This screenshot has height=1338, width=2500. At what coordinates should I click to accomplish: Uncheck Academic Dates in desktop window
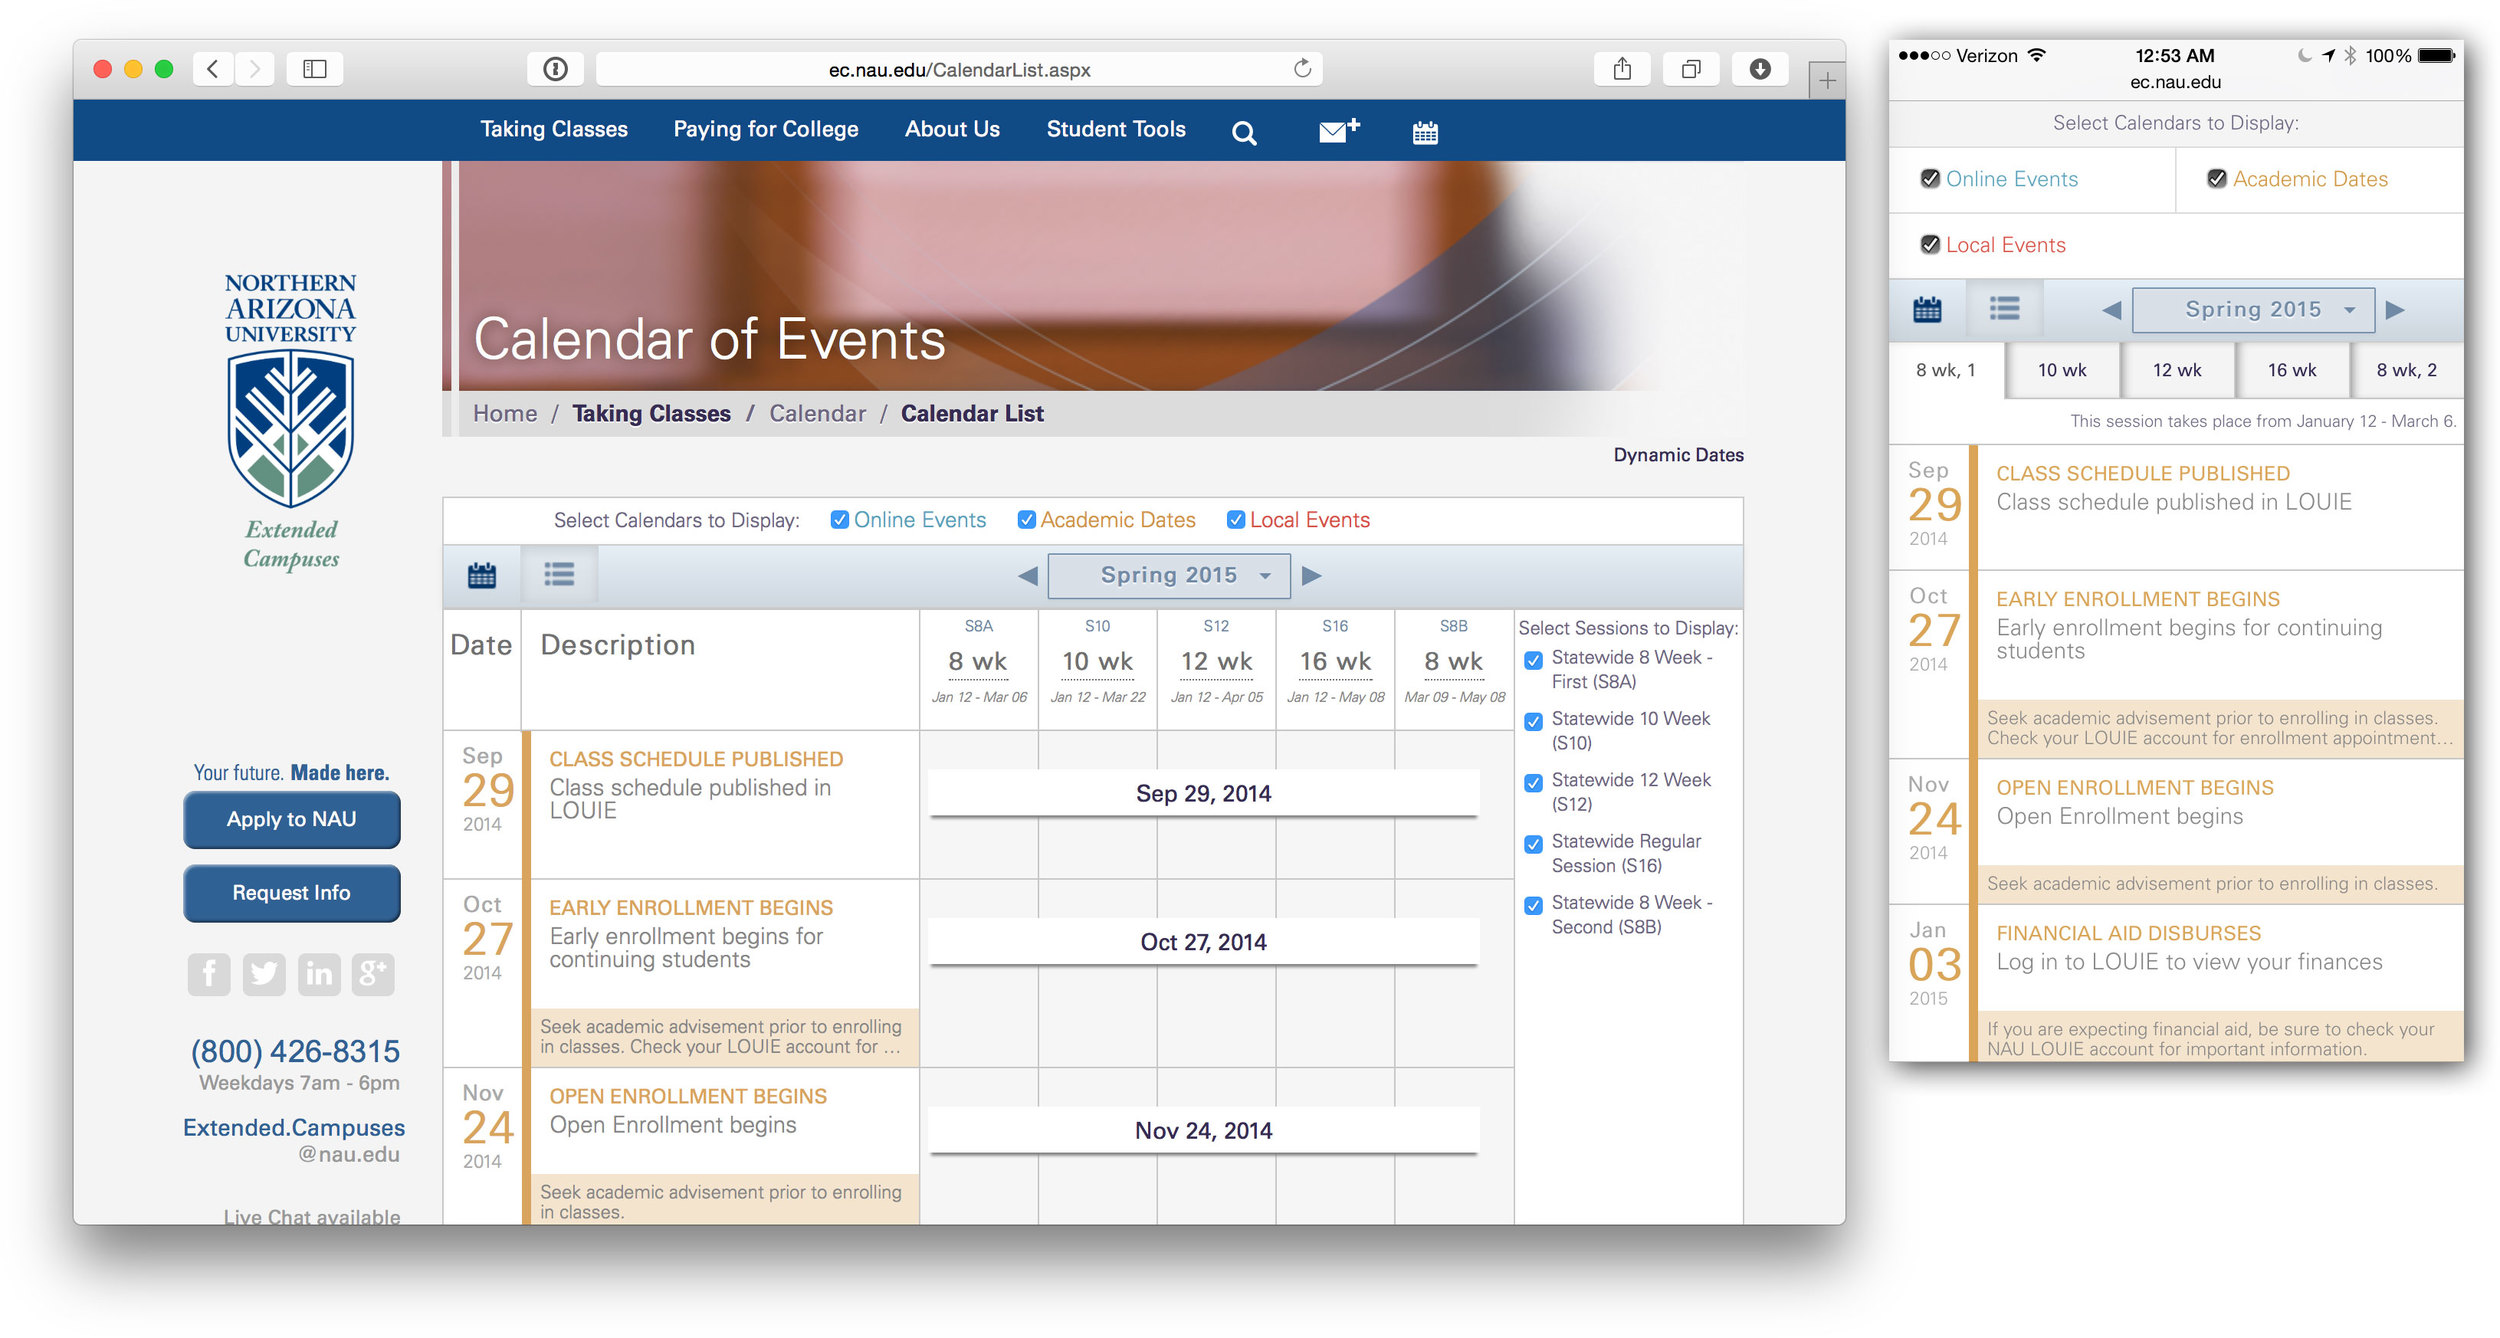coord(1026,520)
